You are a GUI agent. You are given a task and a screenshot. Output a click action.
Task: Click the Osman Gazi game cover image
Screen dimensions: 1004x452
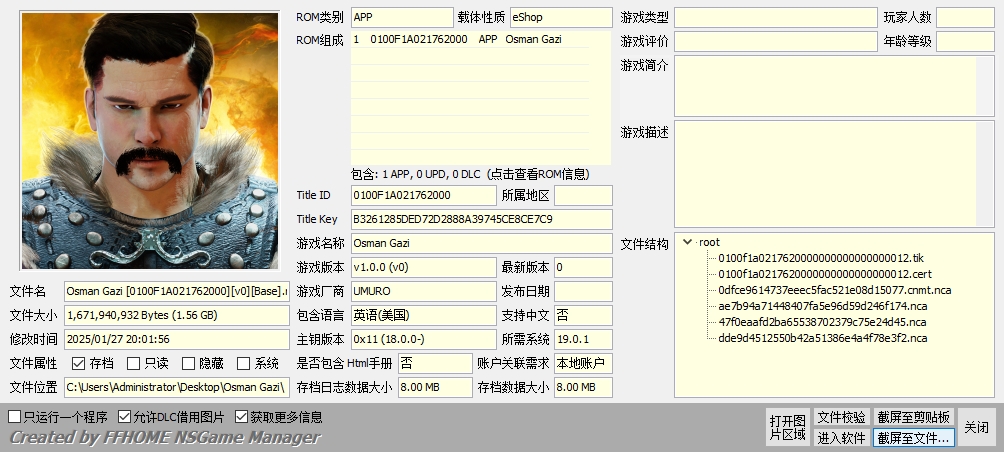coord(151,140)
